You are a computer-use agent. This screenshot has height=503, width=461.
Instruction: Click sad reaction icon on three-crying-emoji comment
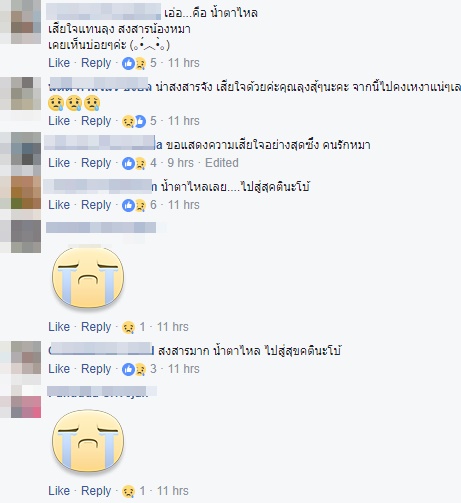tap(128, 121)
